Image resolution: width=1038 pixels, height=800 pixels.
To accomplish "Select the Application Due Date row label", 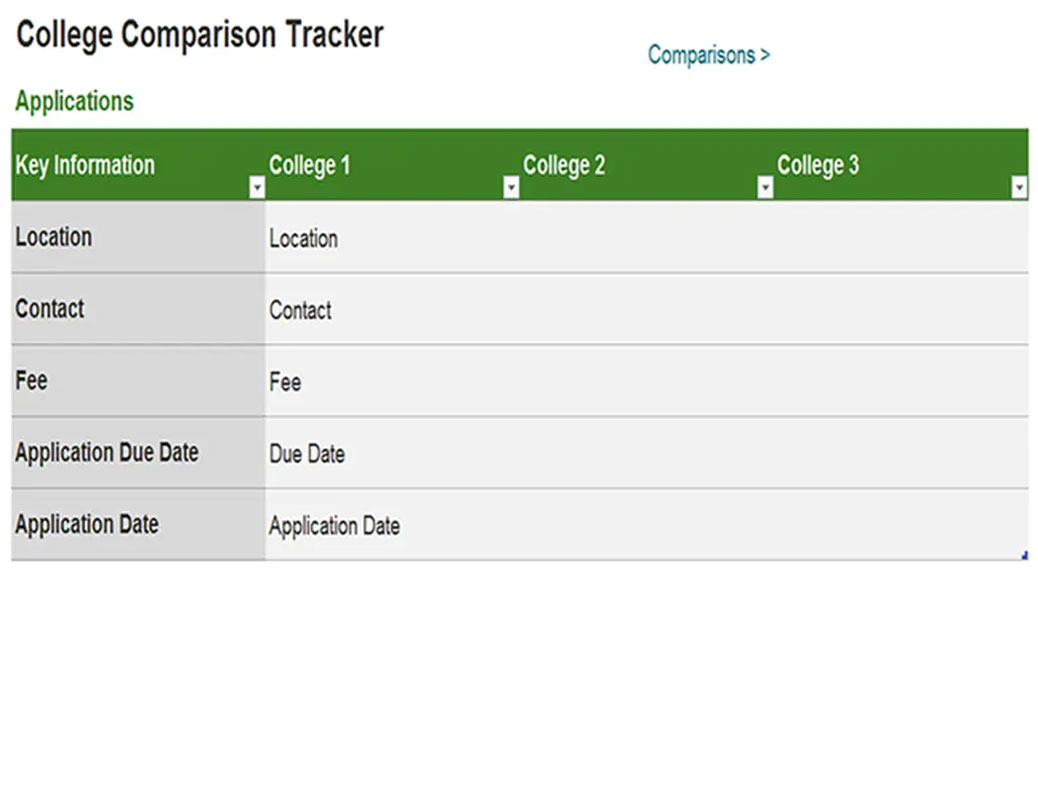I will 107,453.
